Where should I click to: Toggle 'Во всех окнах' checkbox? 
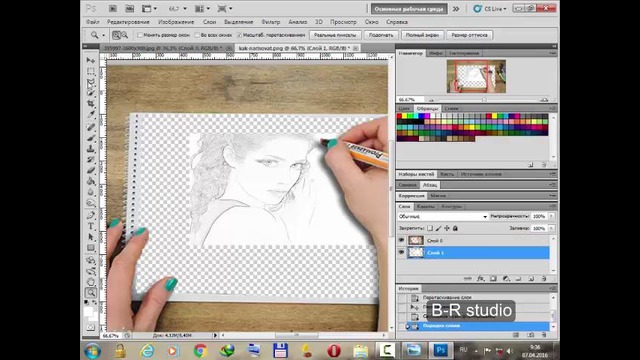198,35
